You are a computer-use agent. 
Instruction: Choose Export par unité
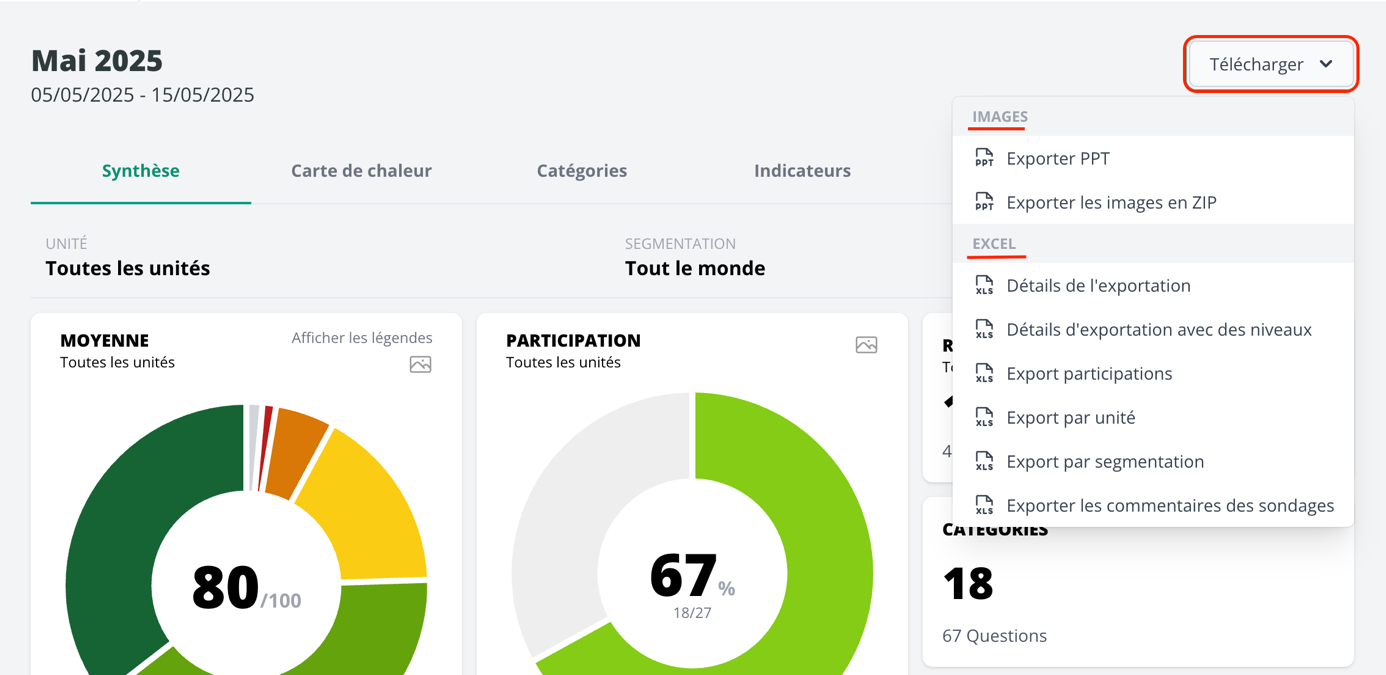(x=1153, y=417)
